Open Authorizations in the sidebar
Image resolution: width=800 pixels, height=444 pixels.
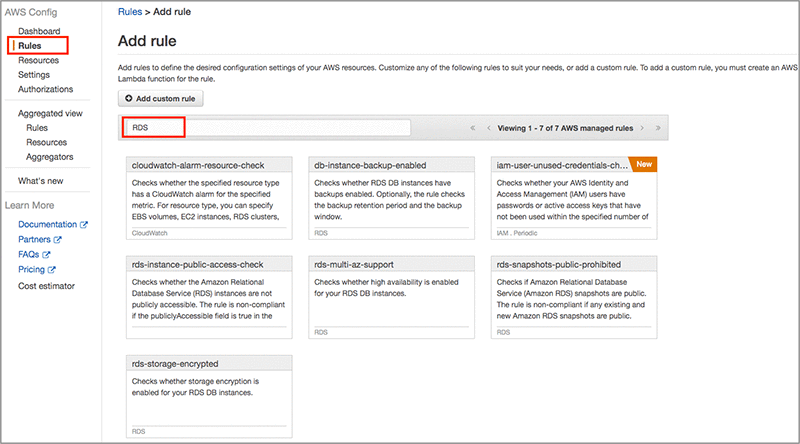click(x=45, y=89)
